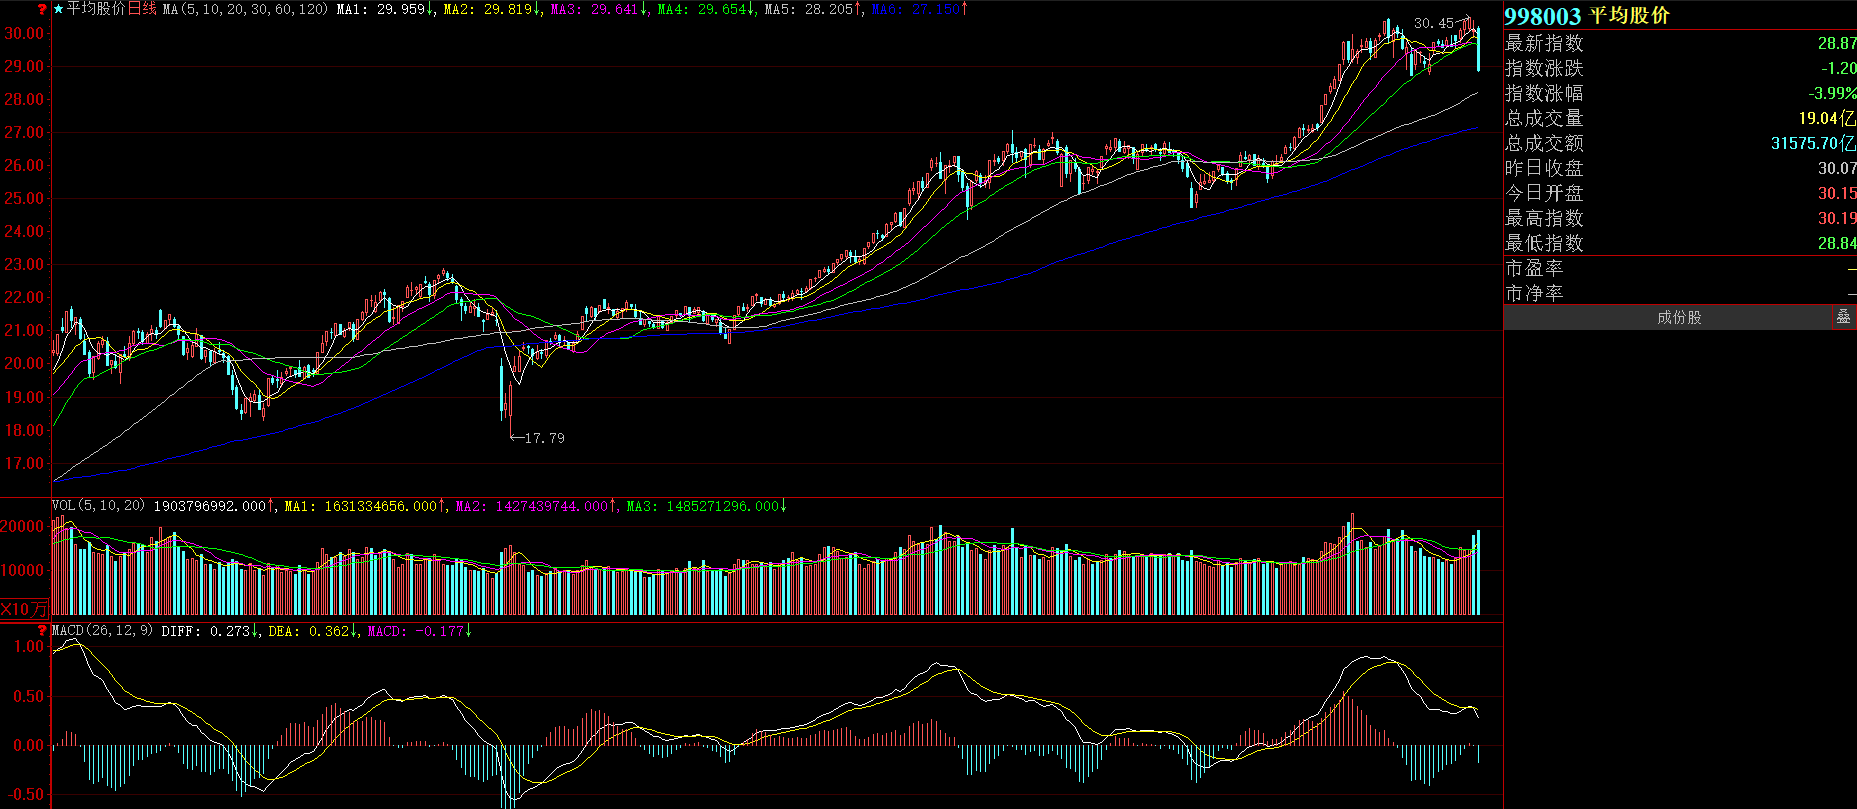This screenshot has height=809, width=1857.
Task: Click the cyan star icon before 平均股价
Action: [59, 9]
